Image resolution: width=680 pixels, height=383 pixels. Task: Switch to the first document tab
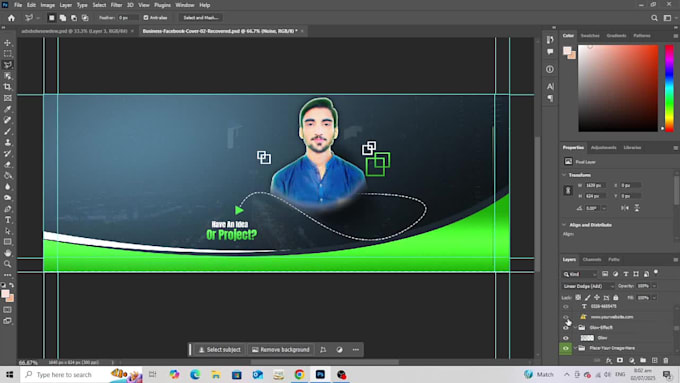[x=74, y=31]
